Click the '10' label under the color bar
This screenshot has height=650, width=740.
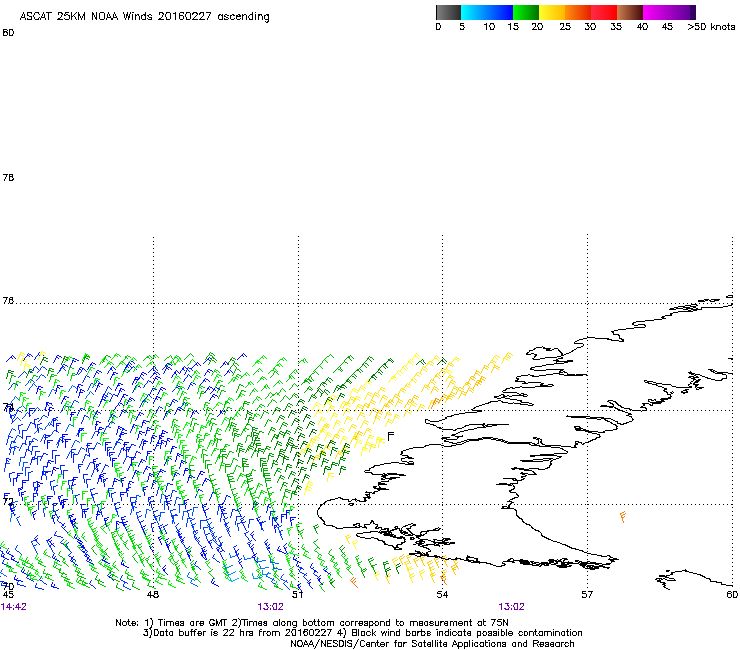tap(489, 27)
